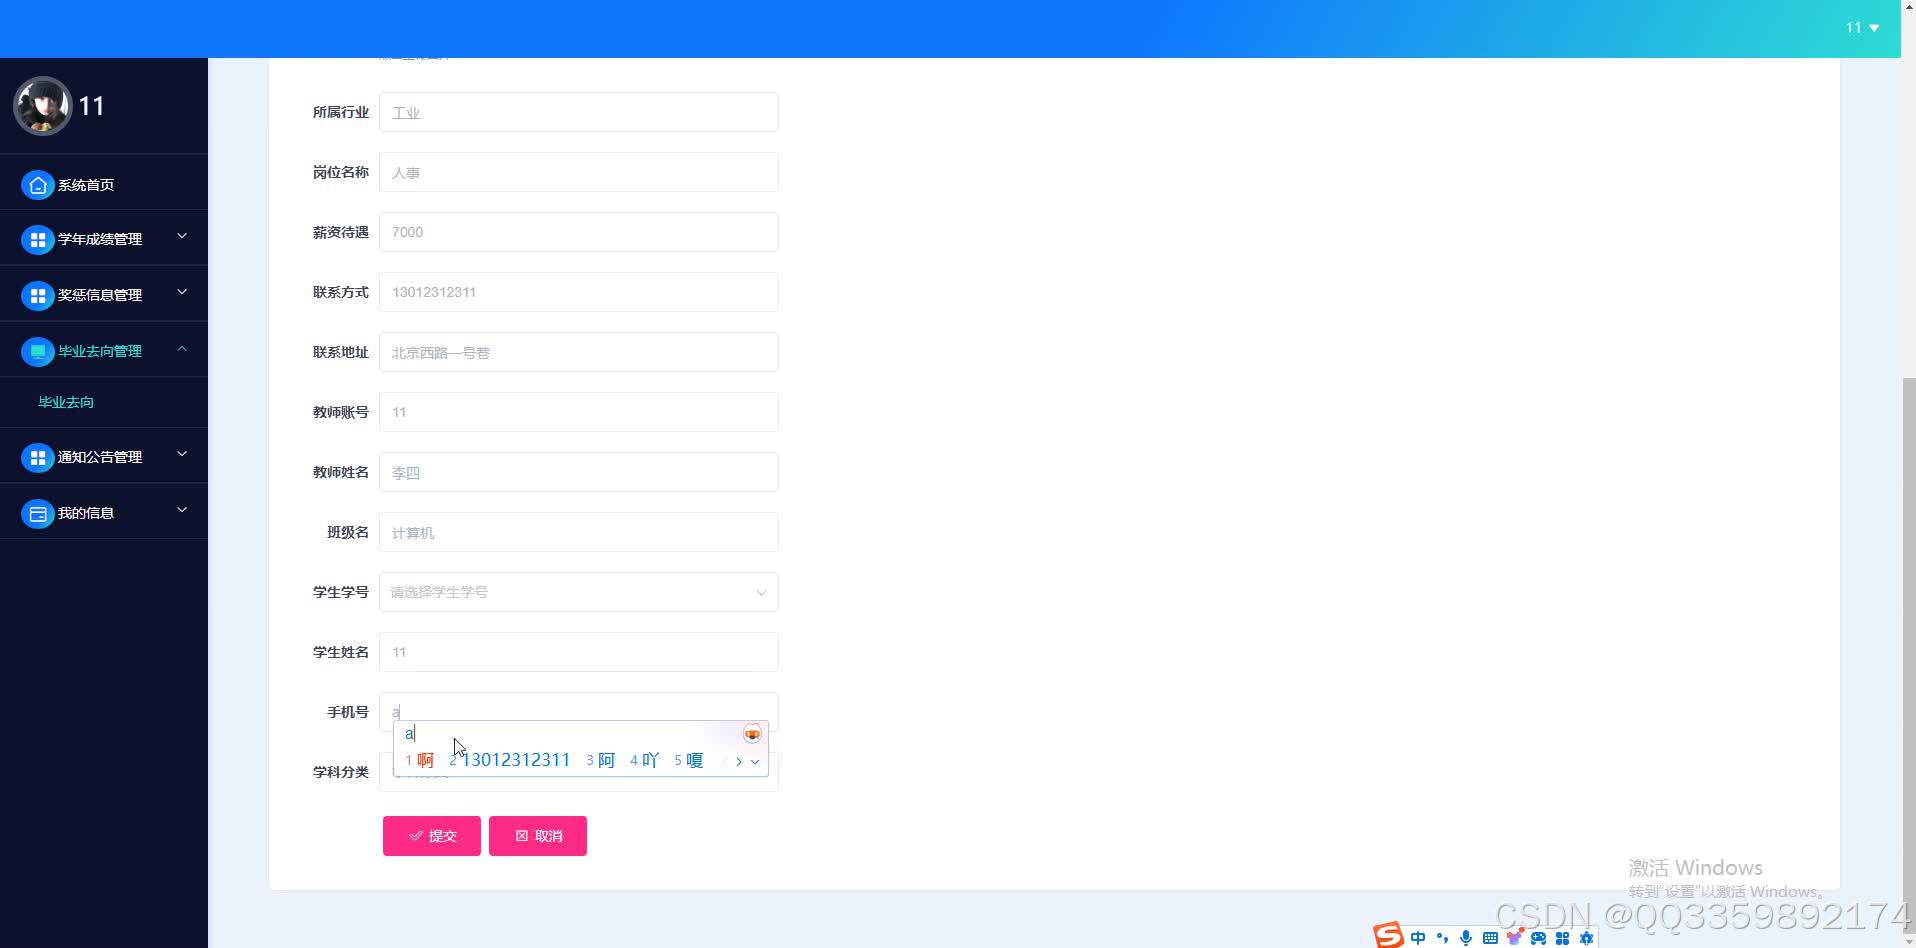The width and height of the screenshot is (1916, 948).
Task: Click the 所属行业 input field
Action: 578,112
